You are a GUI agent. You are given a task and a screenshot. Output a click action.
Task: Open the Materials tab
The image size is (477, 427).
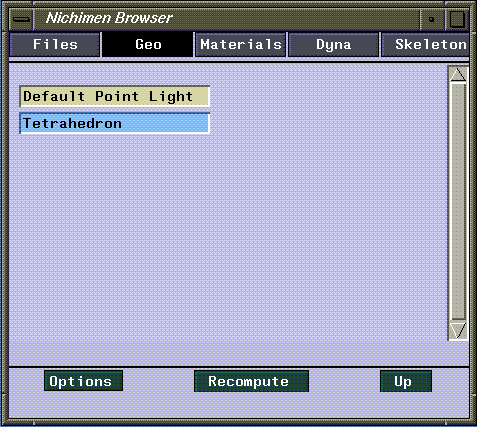(x=241, y=45)
